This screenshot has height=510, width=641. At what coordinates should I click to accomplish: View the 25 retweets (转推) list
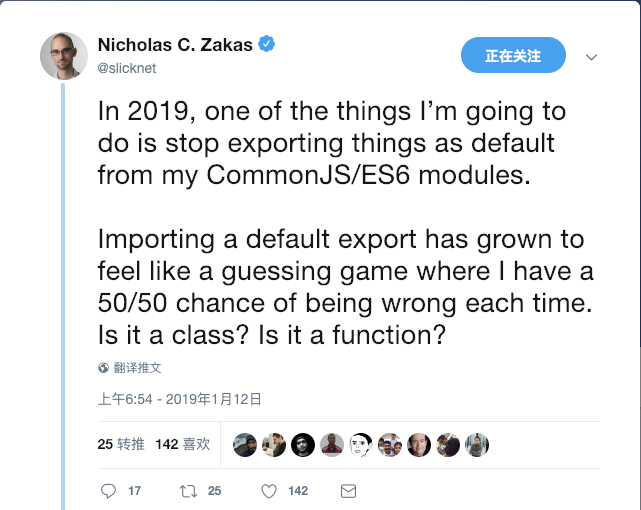[121, 444]
